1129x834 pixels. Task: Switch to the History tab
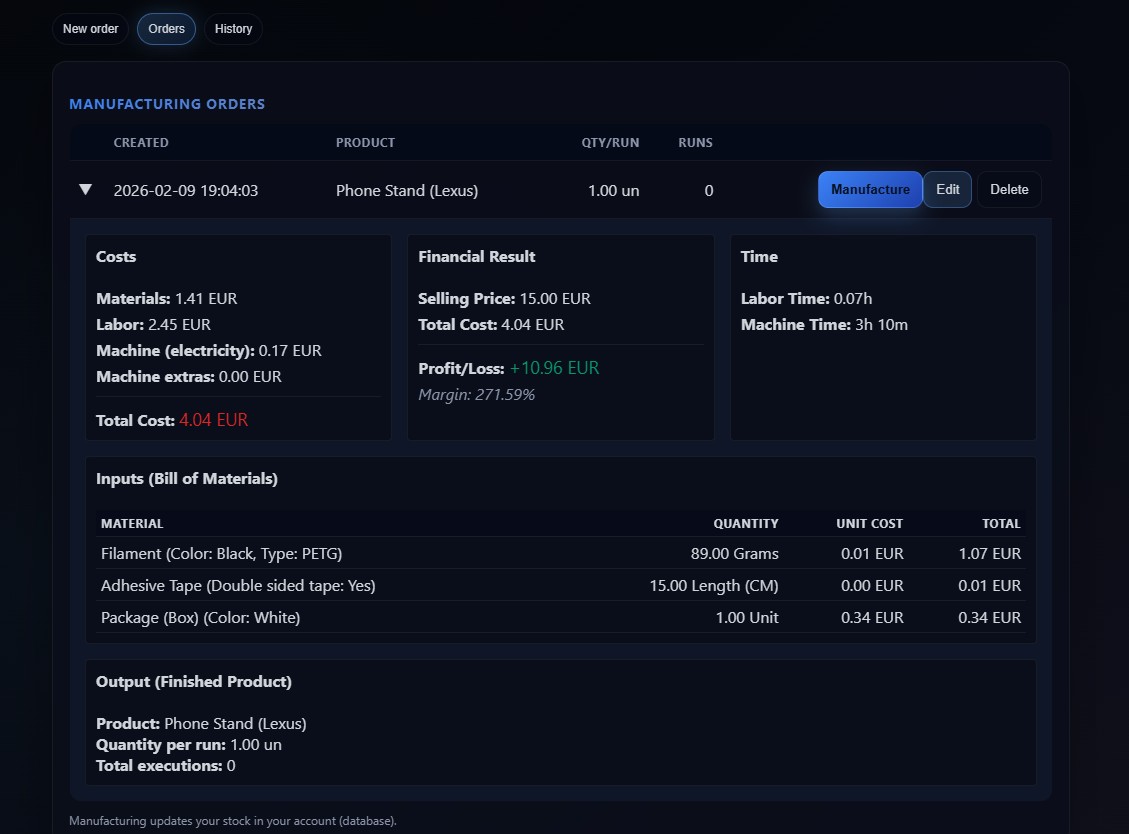click(233, 29)
